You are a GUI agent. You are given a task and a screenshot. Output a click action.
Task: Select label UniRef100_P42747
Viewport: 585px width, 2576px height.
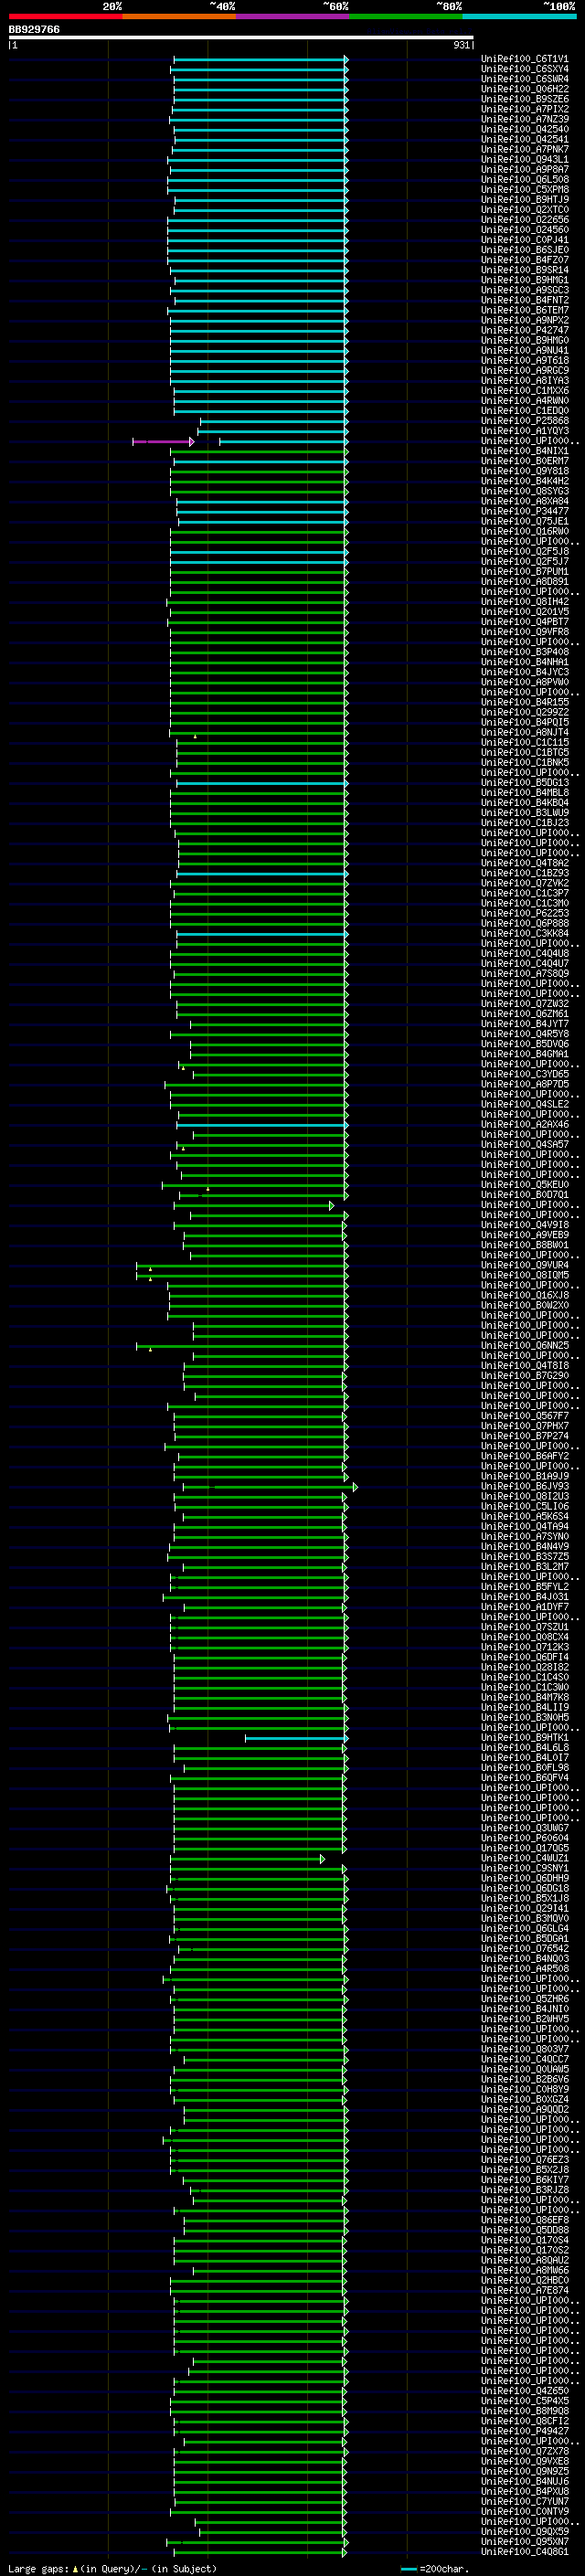(524, 330)
